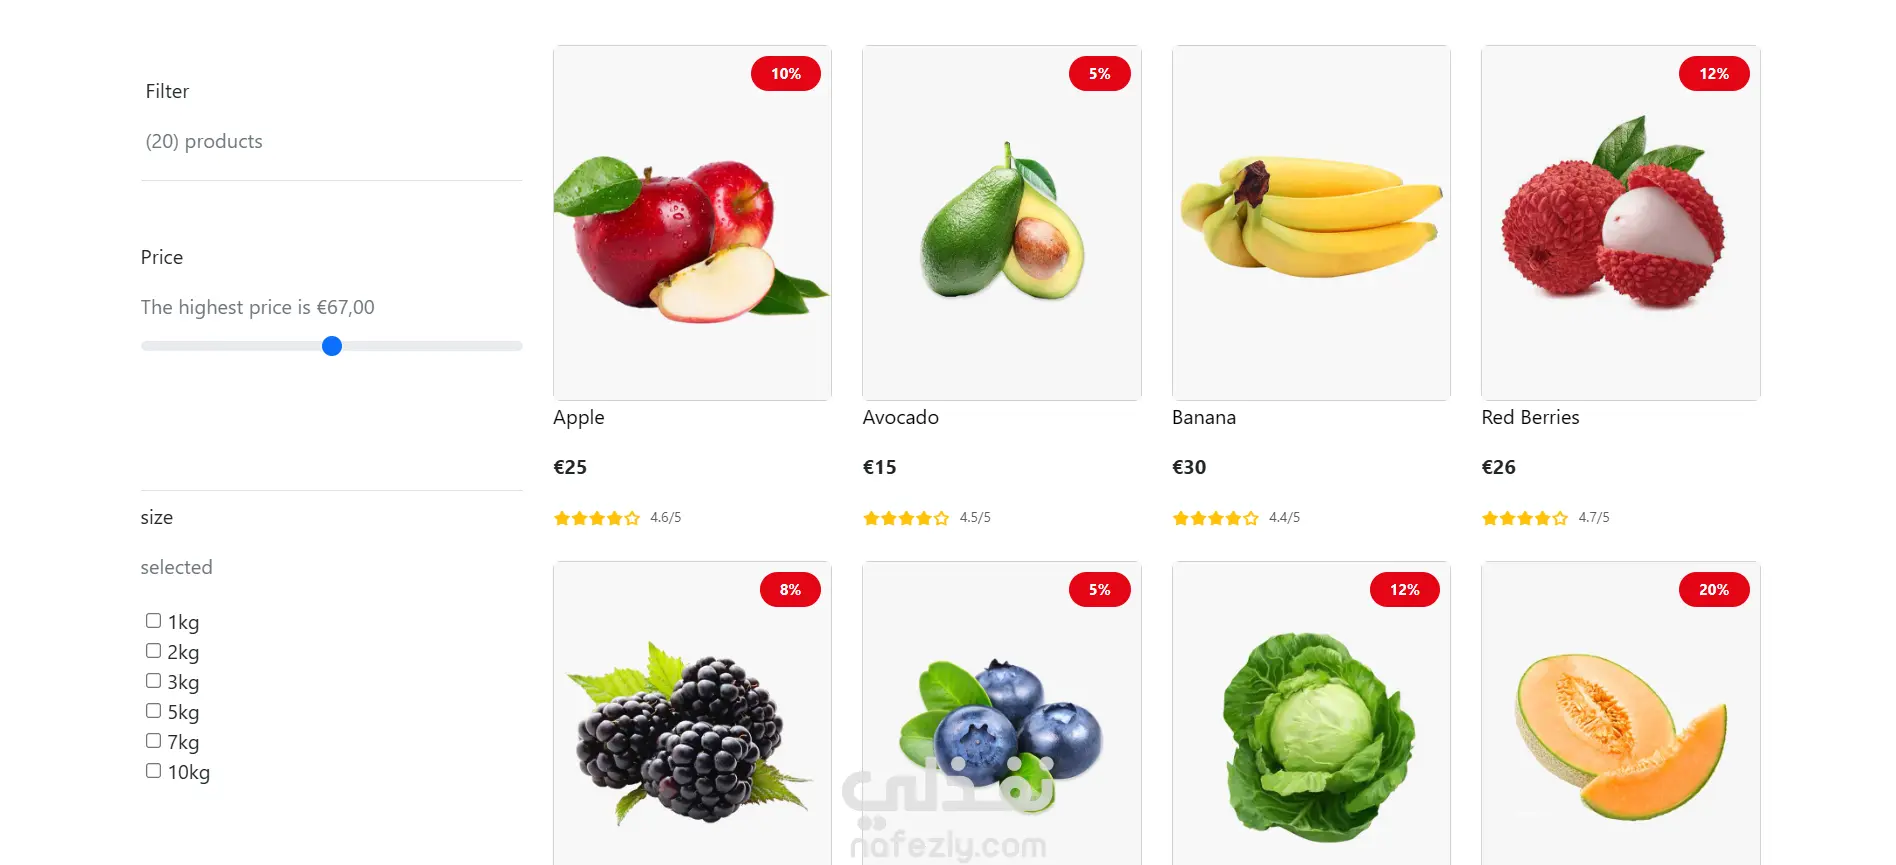
Task: Click the 20% badge on the melon card
Action: coord(1714,590)
